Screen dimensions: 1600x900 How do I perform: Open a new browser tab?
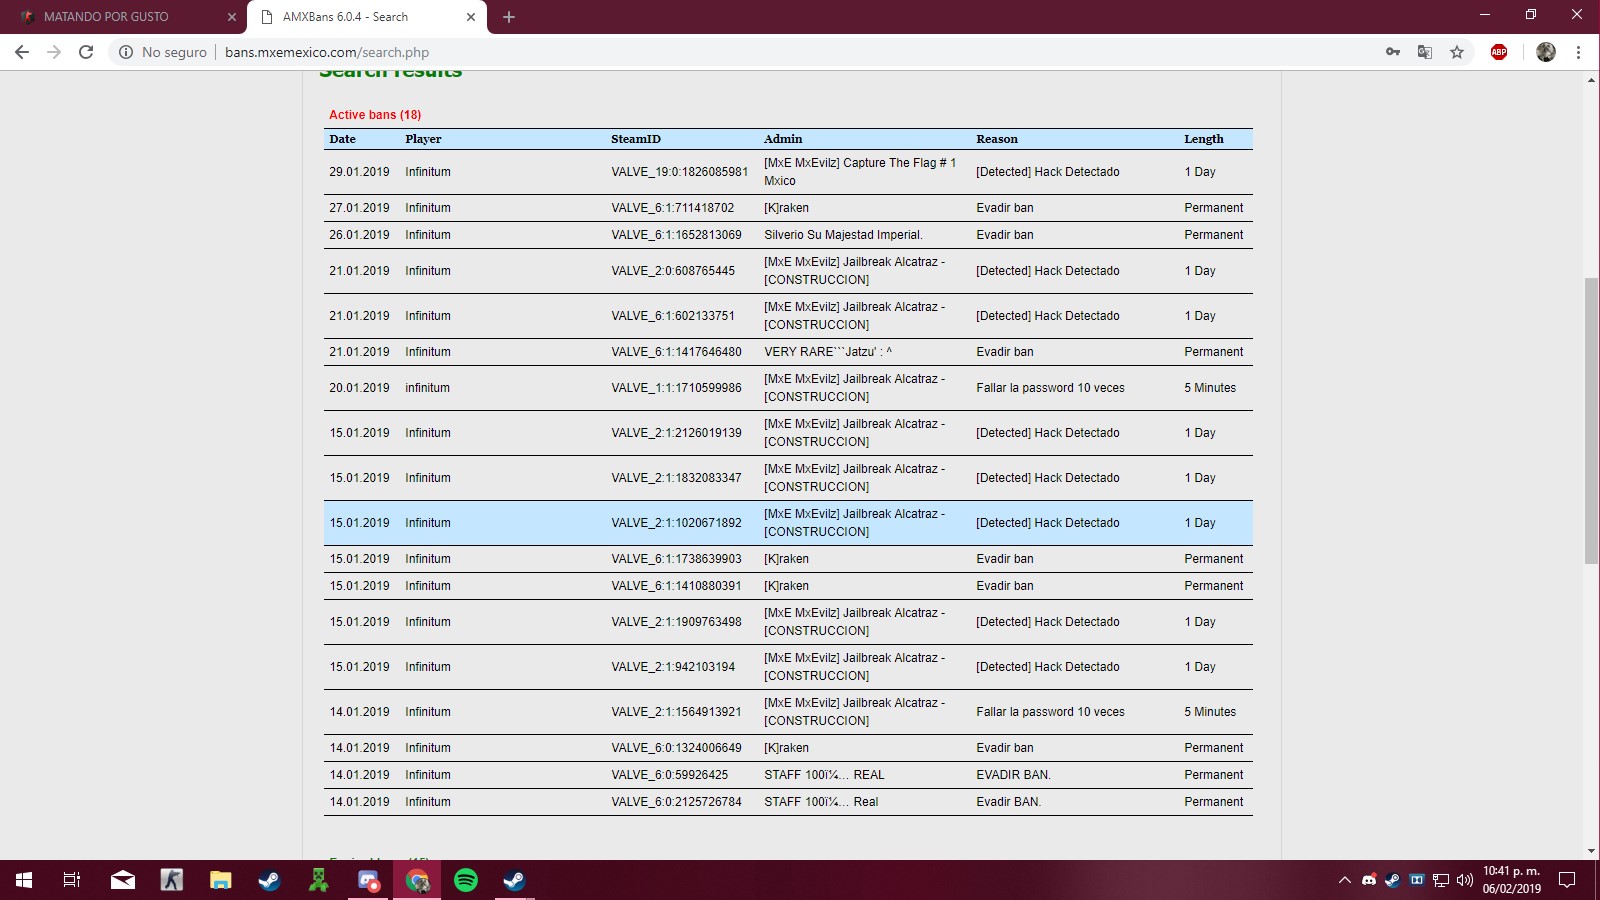click(509, 17)
